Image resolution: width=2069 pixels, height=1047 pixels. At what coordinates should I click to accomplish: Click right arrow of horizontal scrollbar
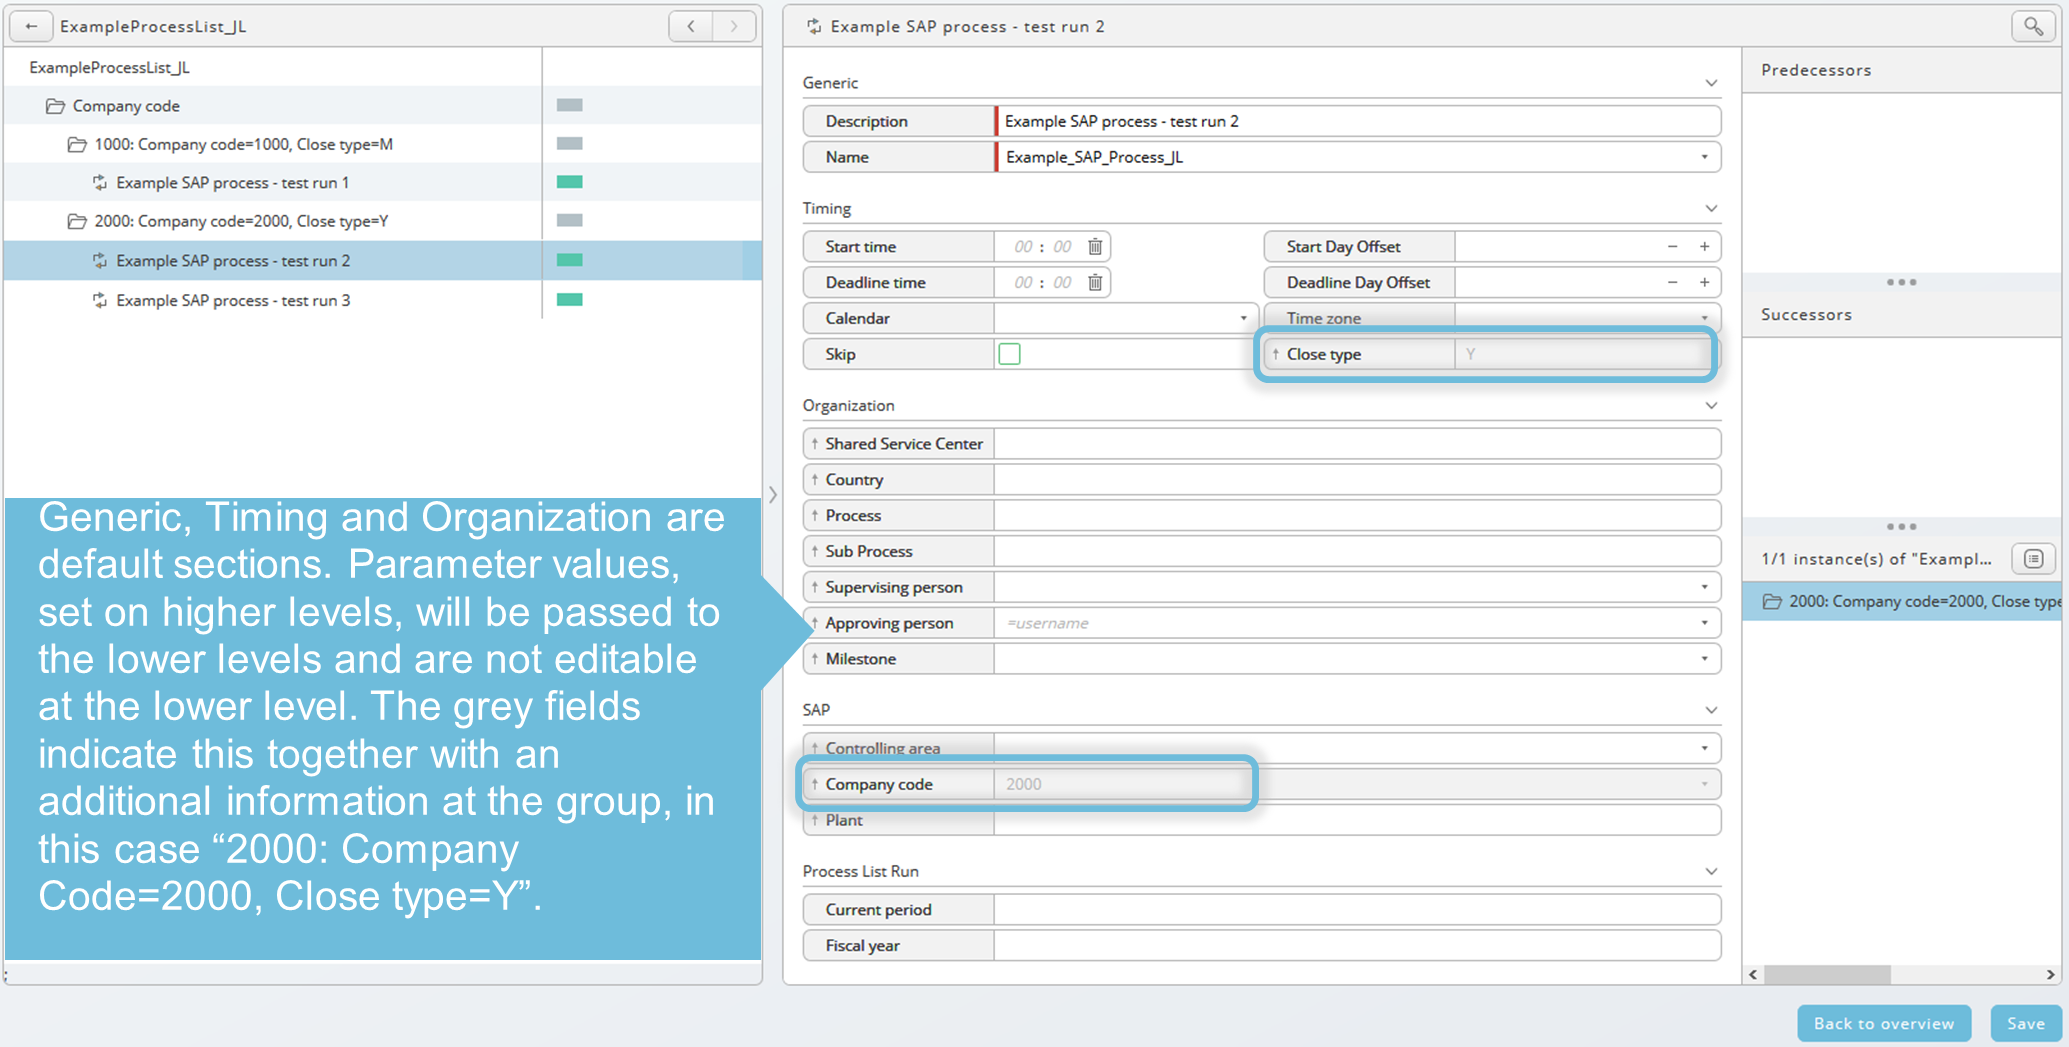(x=2050, y=974)
